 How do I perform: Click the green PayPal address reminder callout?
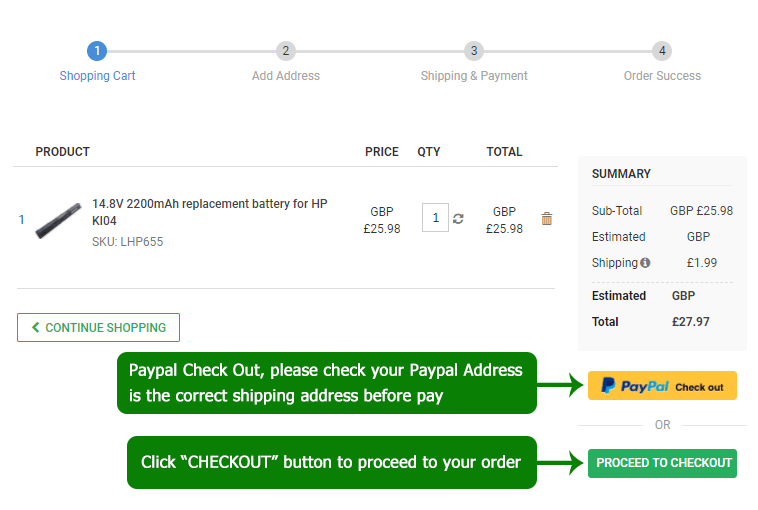pyautogui.click(x=326, y=383)
